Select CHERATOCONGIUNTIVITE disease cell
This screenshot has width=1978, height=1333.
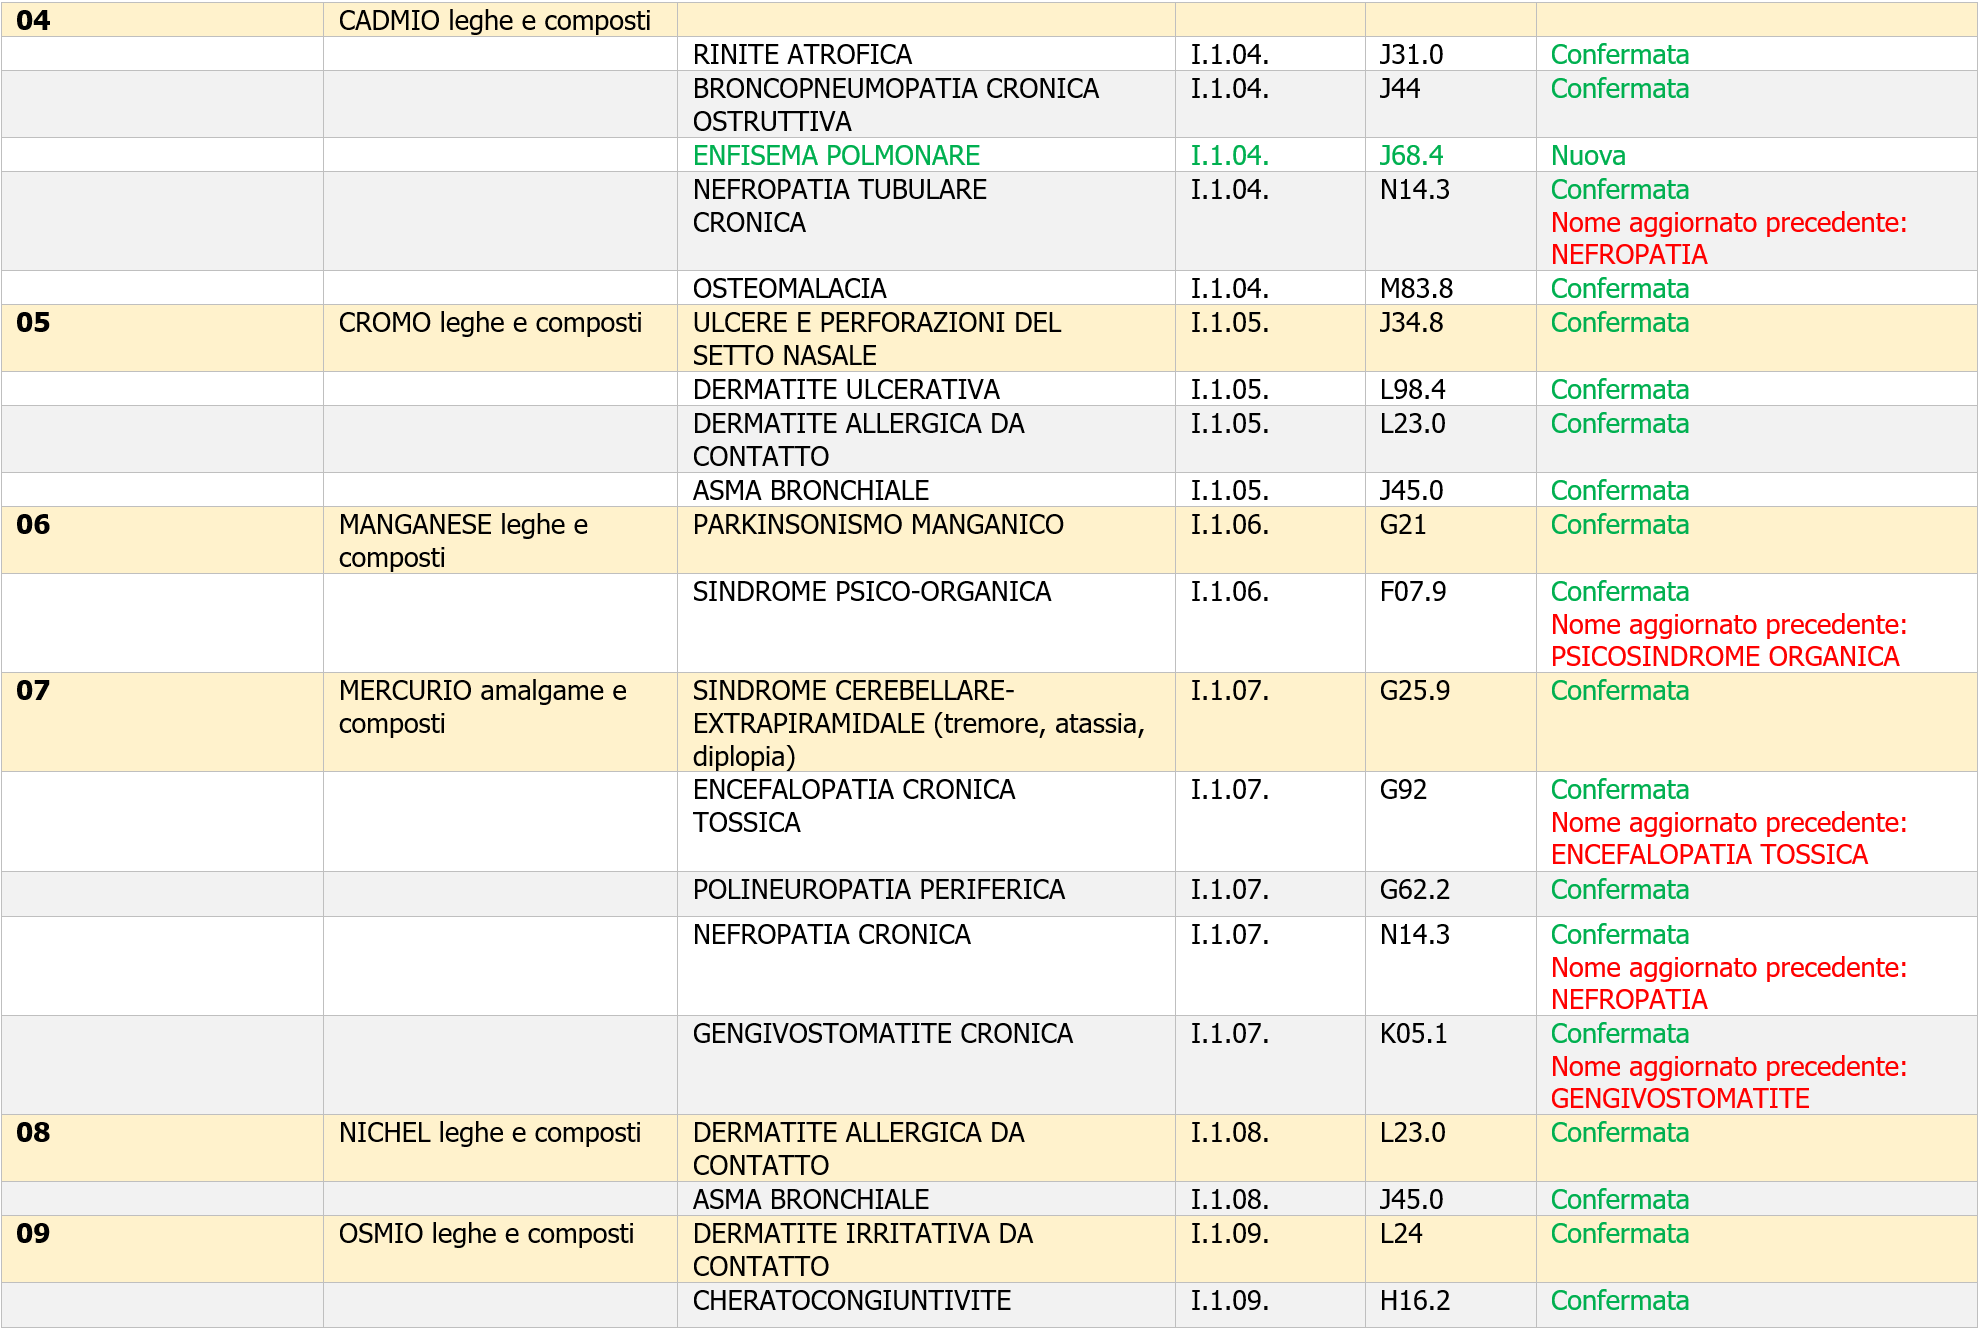(x=851, y=1300)
